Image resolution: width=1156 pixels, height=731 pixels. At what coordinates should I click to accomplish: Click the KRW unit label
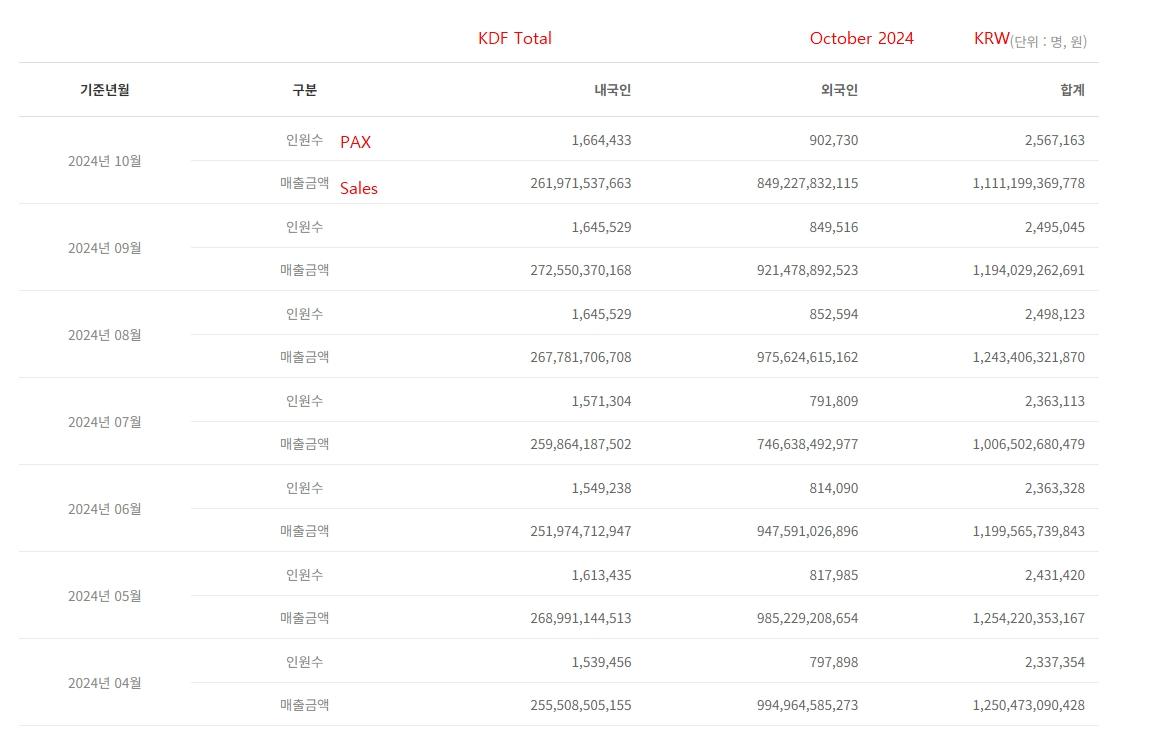991,39
